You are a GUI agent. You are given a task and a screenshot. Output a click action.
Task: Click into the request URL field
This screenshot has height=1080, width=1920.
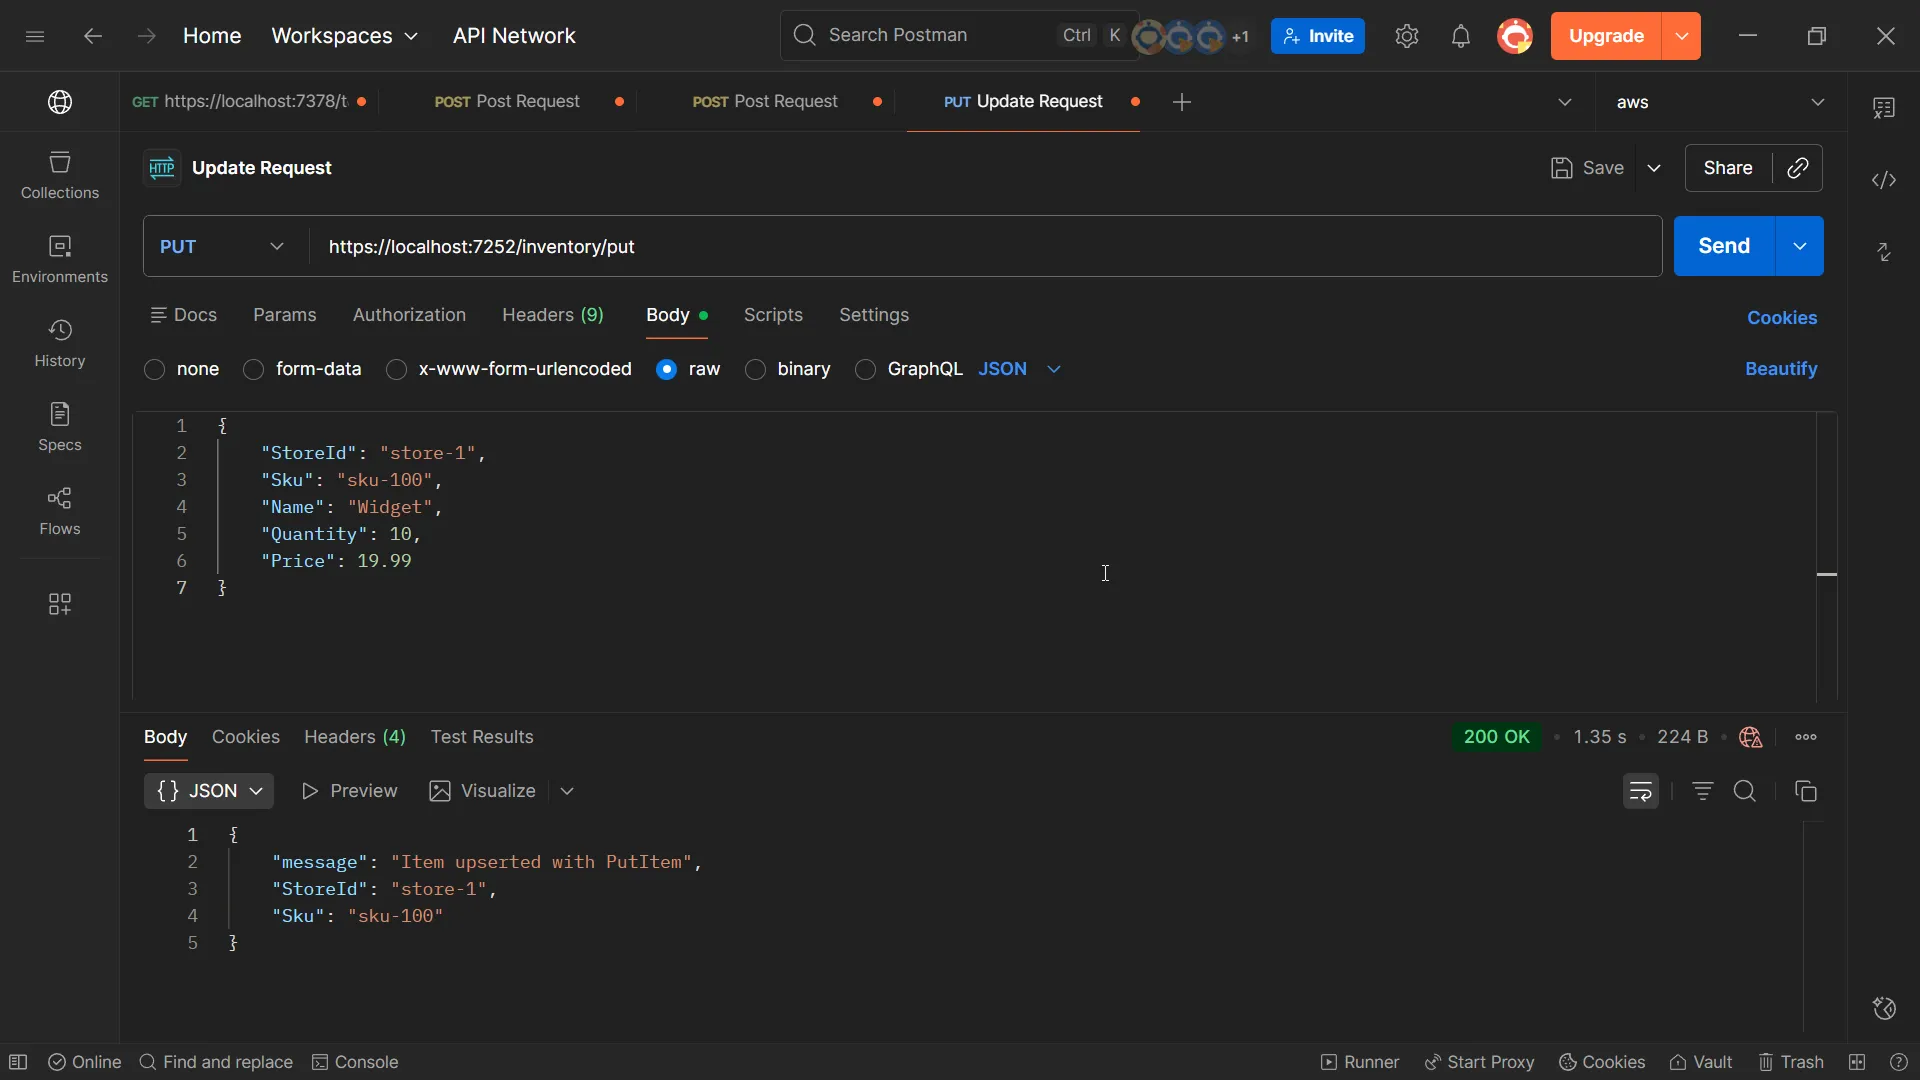tap(980, 247)
